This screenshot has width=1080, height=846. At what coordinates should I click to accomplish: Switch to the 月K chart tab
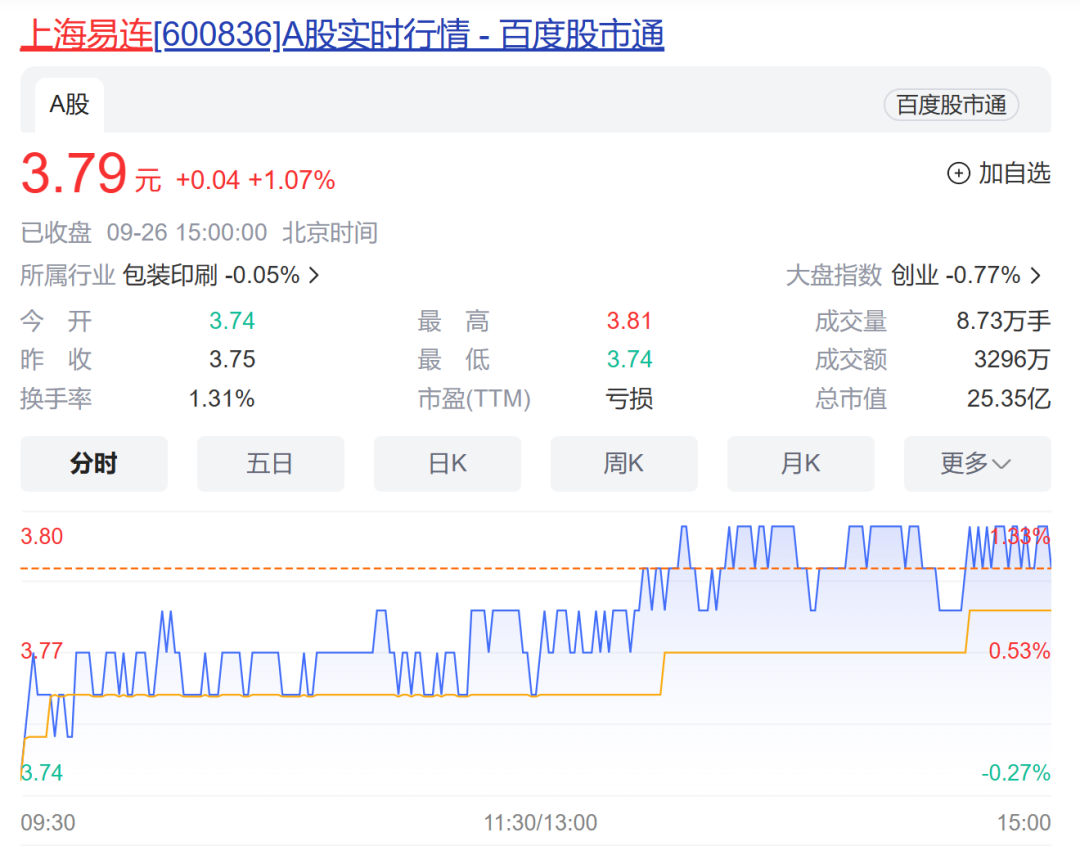[x=801, y=464]
